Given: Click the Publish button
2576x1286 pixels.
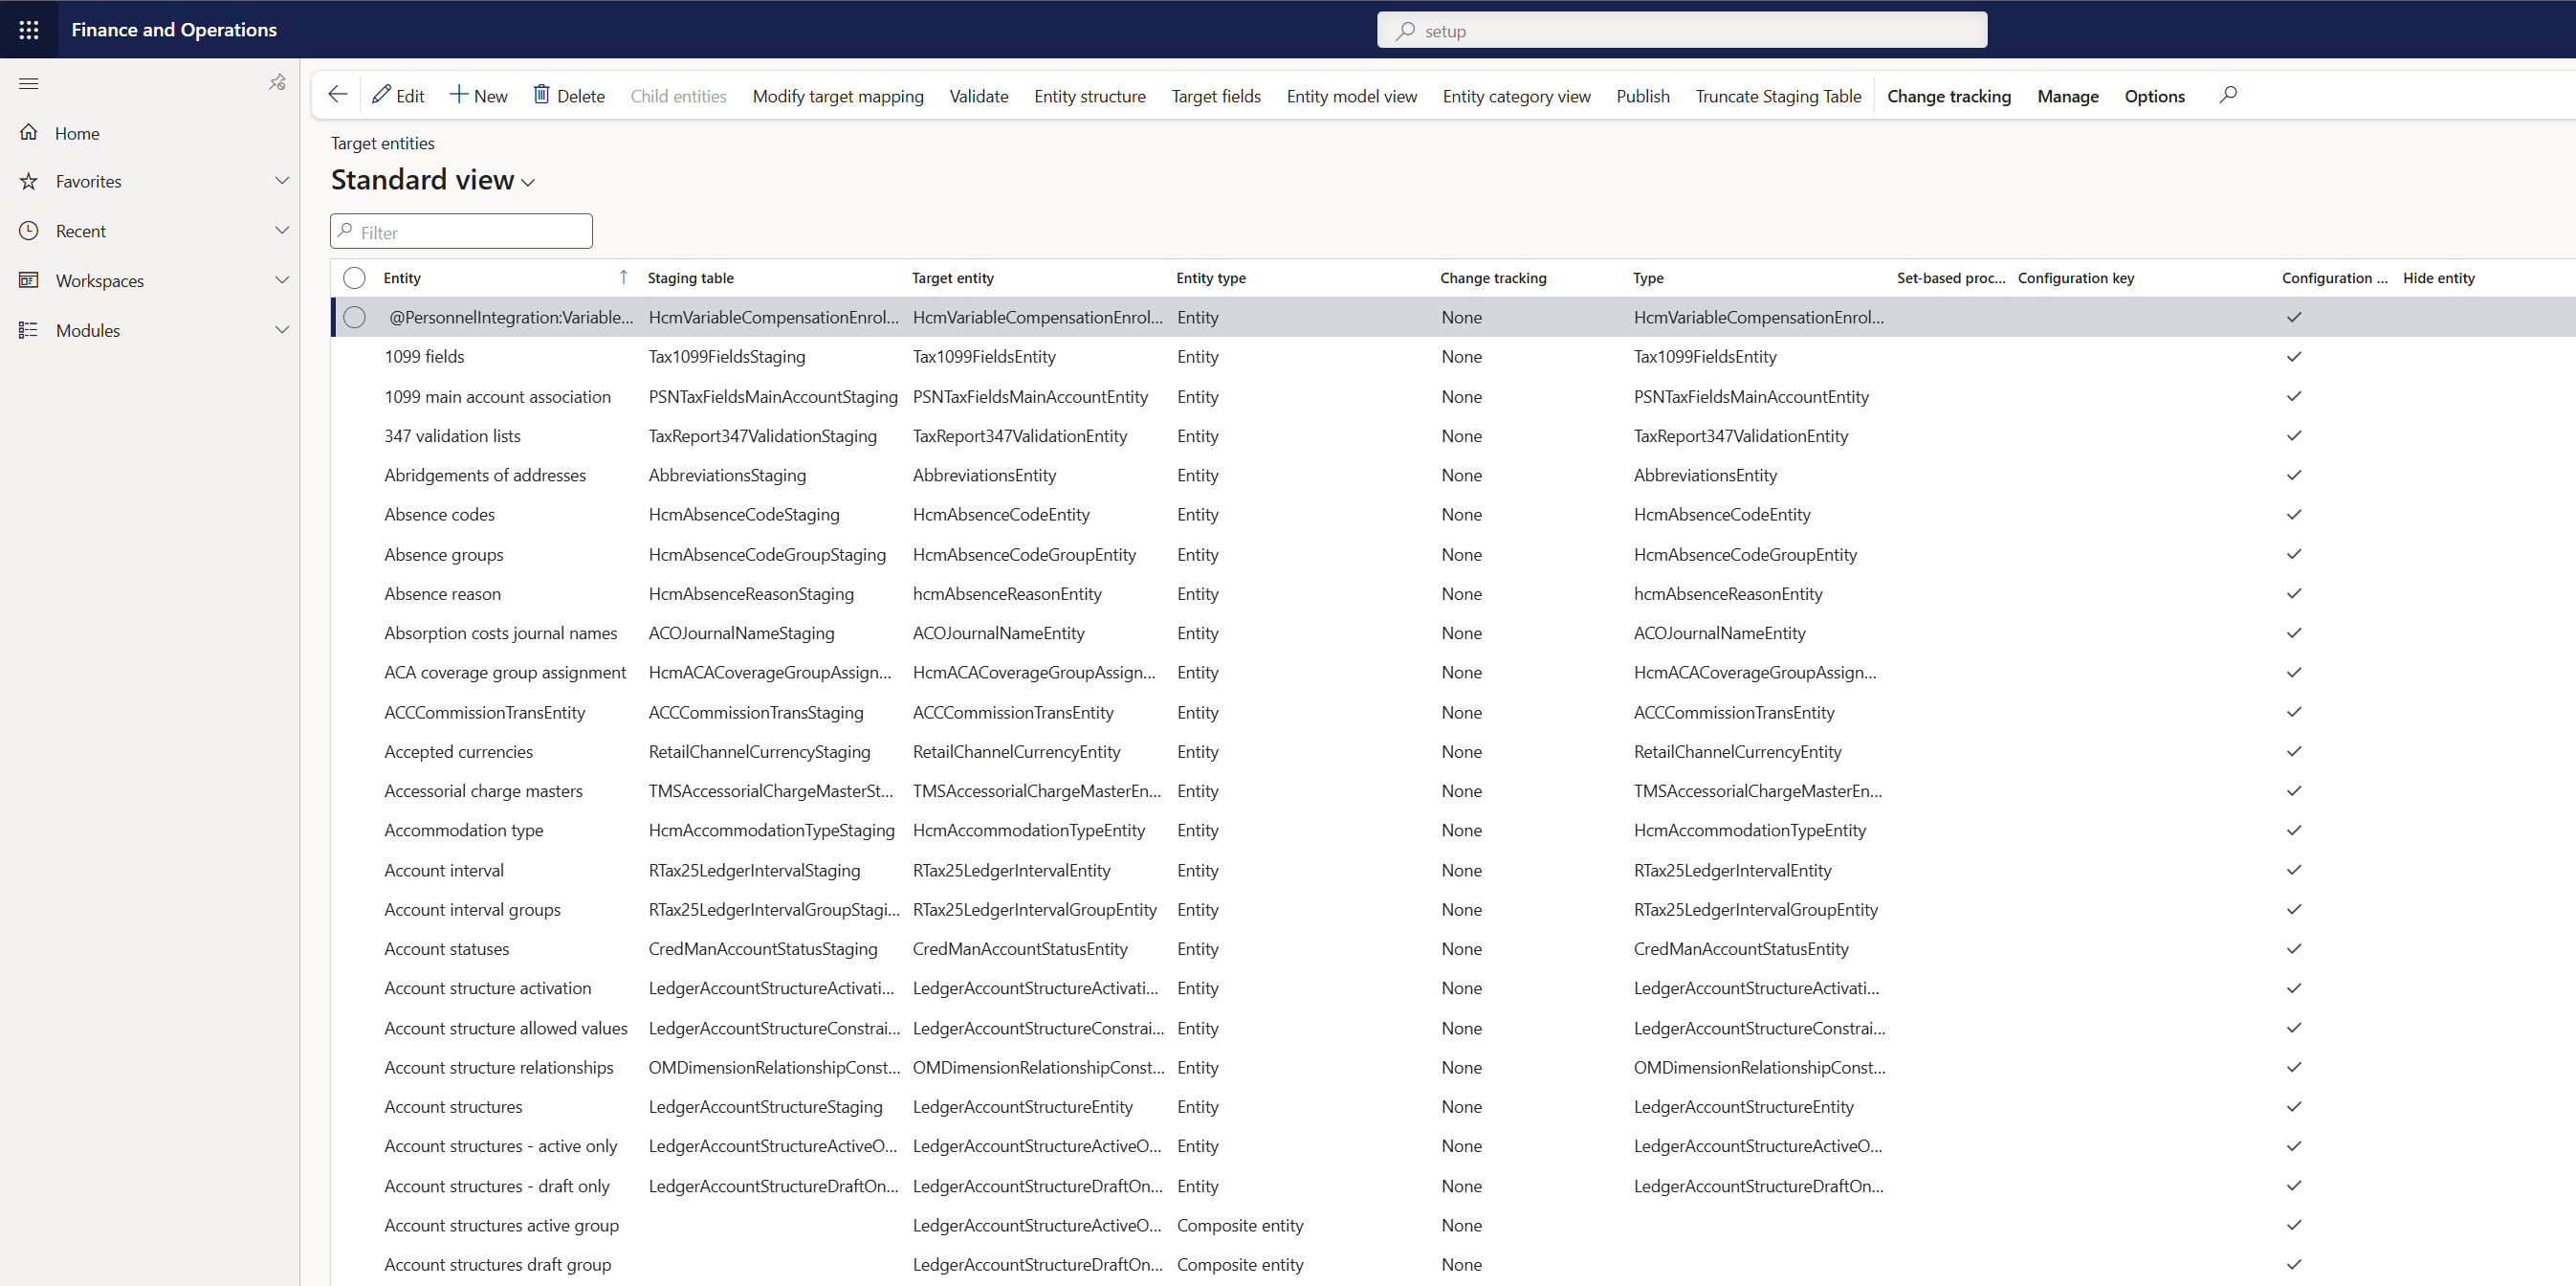Looking at the screenshot, I should (x=1642, y=96).
